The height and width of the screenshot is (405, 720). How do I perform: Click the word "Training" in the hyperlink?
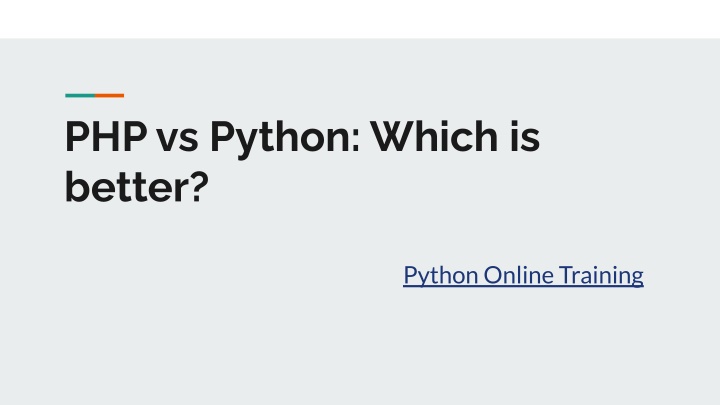[601, 276]
